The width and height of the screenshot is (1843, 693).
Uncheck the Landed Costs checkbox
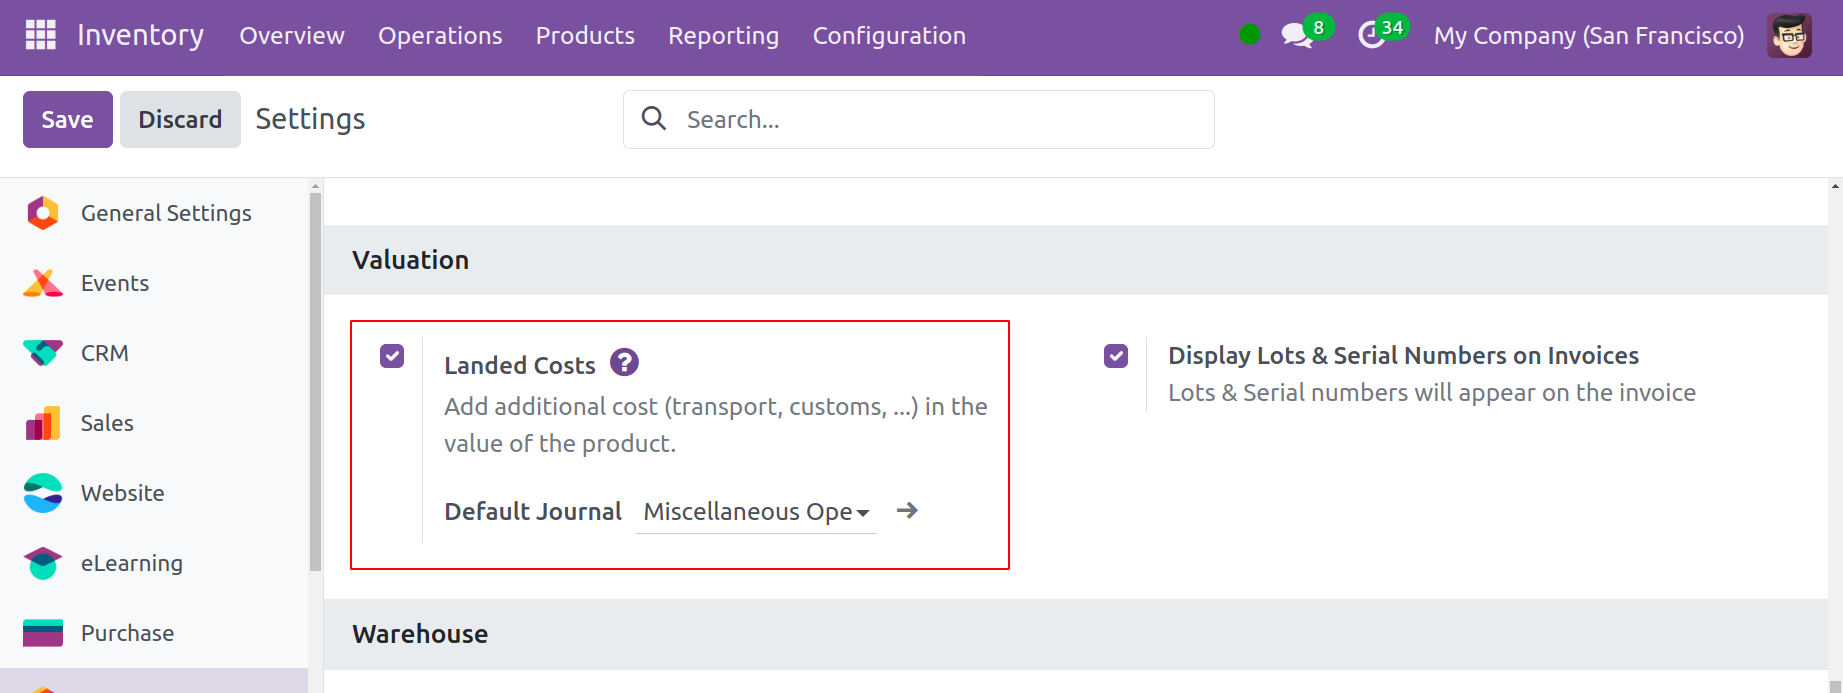[392, 356]
